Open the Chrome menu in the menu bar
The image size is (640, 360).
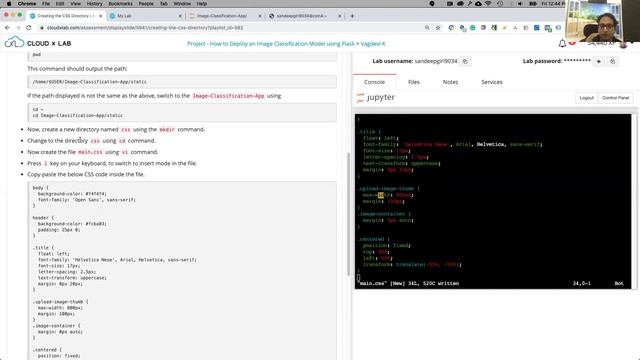point(27,4)
